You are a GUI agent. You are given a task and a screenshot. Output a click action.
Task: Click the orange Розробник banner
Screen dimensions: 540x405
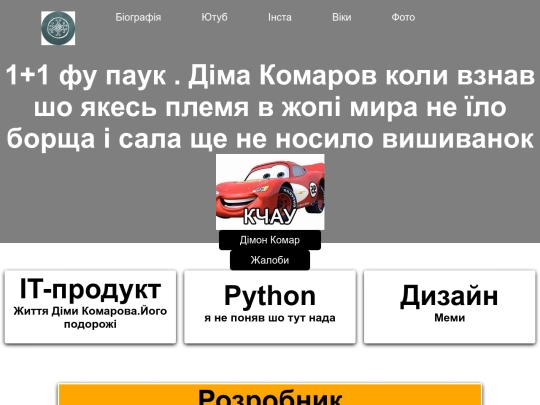tap(270, 394)
